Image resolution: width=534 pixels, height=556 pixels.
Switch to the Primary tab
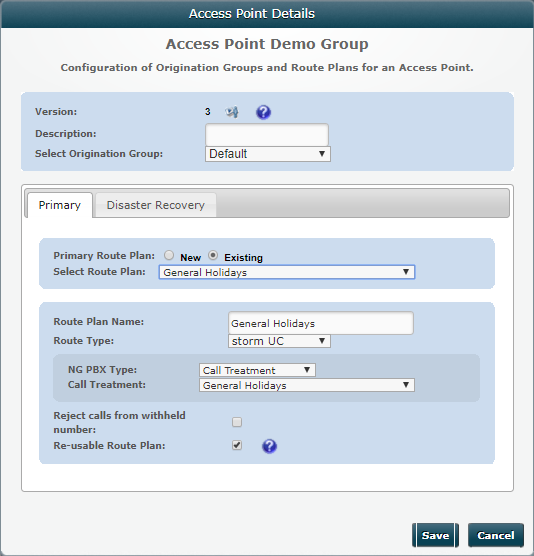point(60,205)
